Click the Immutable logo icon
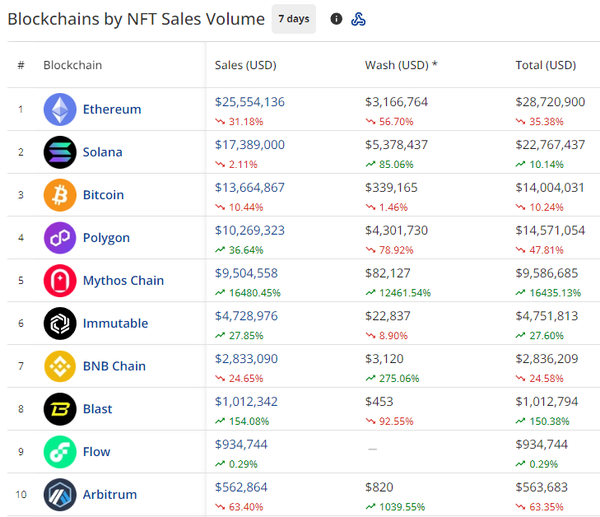Screen dimensions: 600x517 [60, 323]
